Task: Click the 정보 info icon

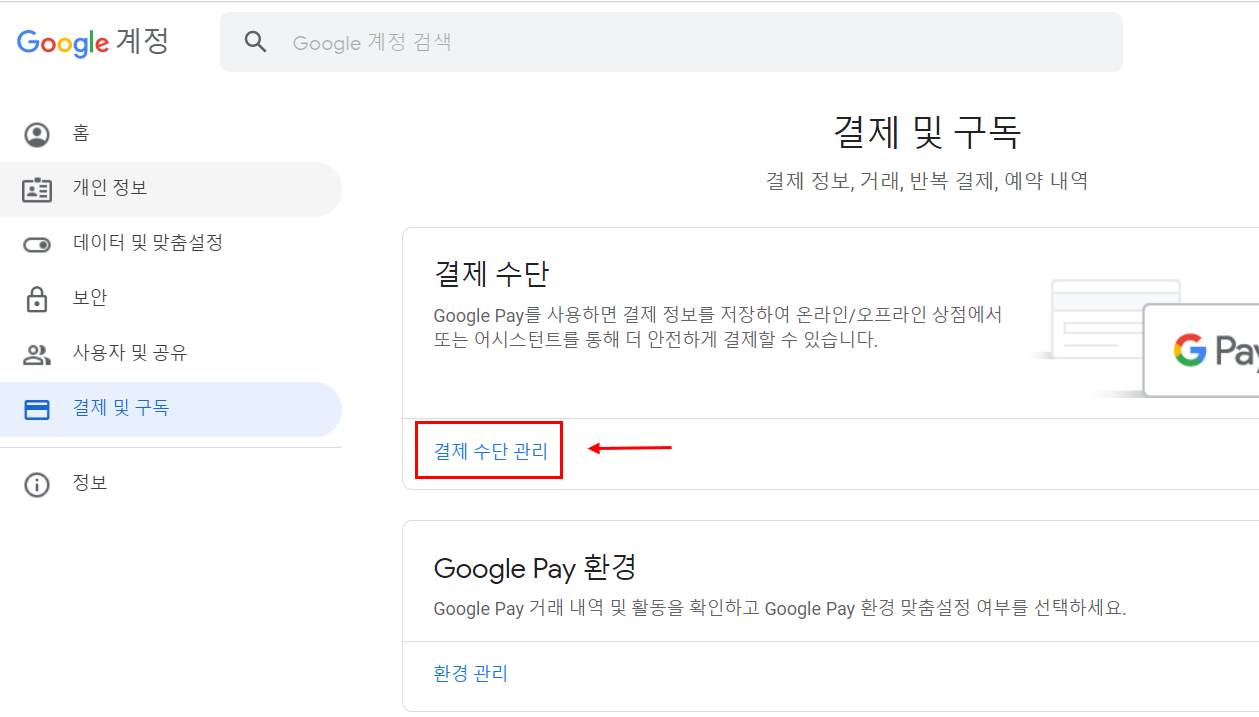Action: pos(37,484)
